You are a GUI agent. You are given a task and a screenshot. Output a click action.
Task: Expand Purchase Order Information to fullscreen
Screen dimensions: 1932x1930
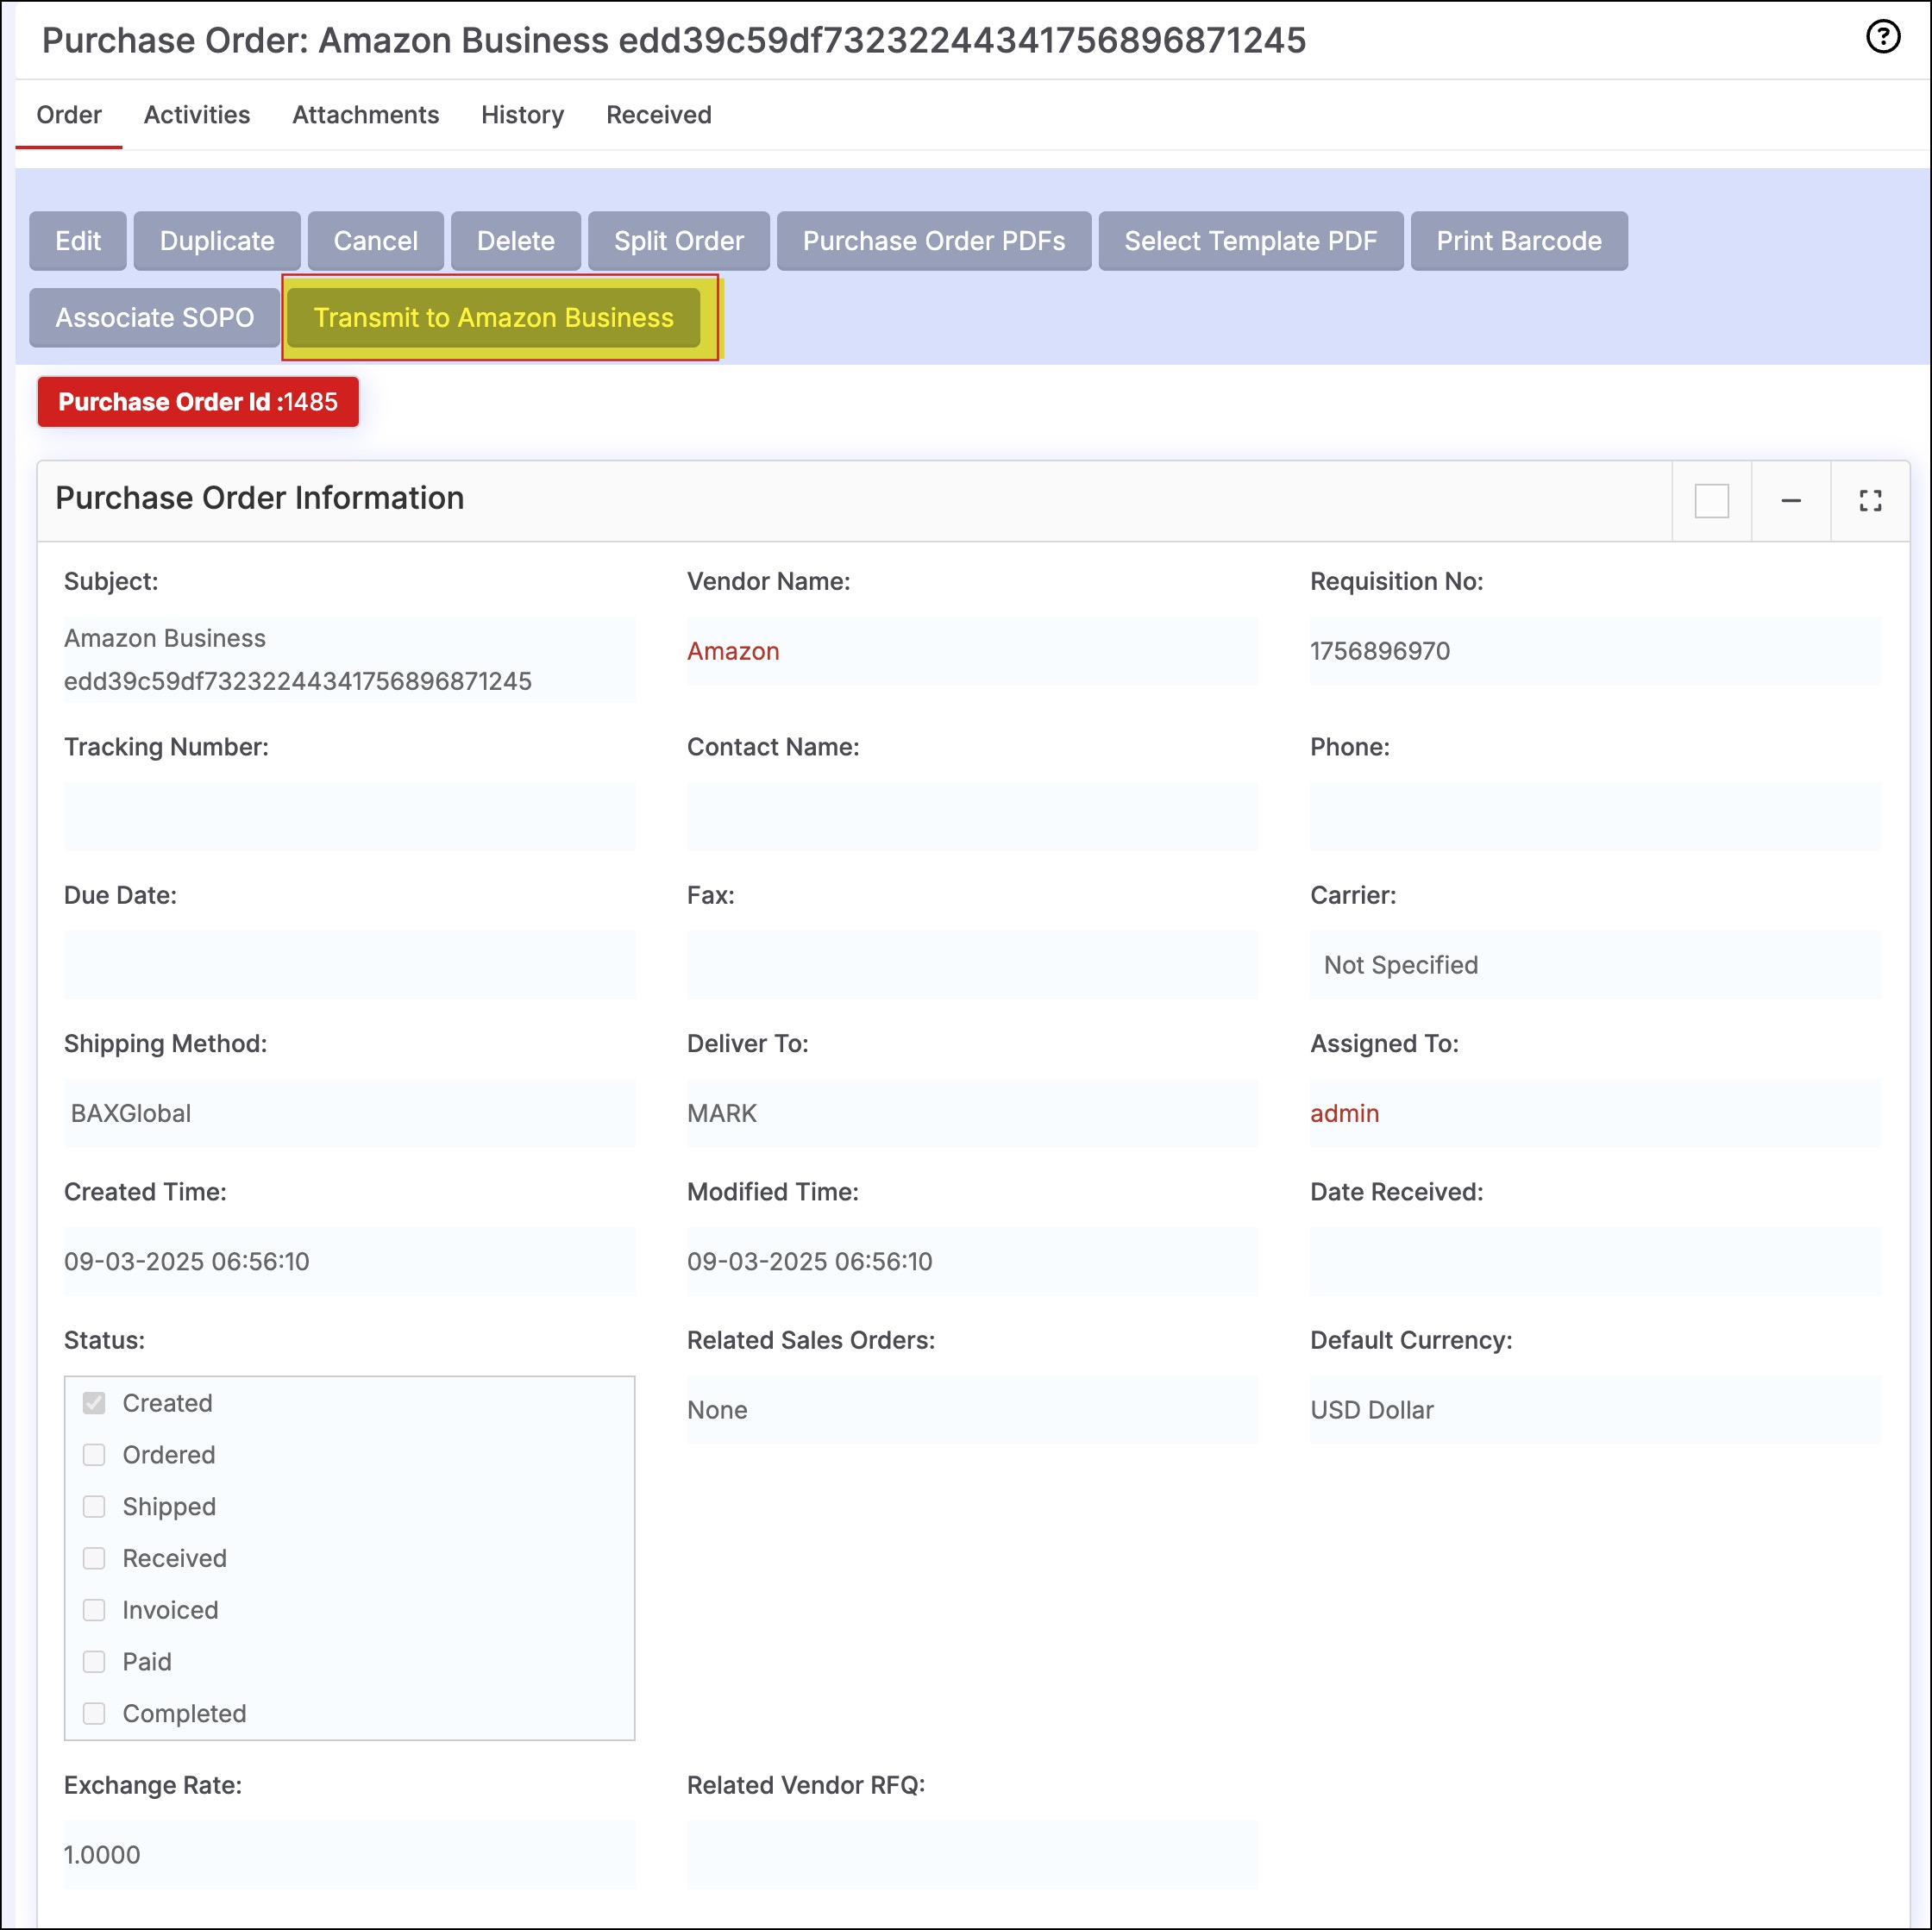tap(1870, 500)
